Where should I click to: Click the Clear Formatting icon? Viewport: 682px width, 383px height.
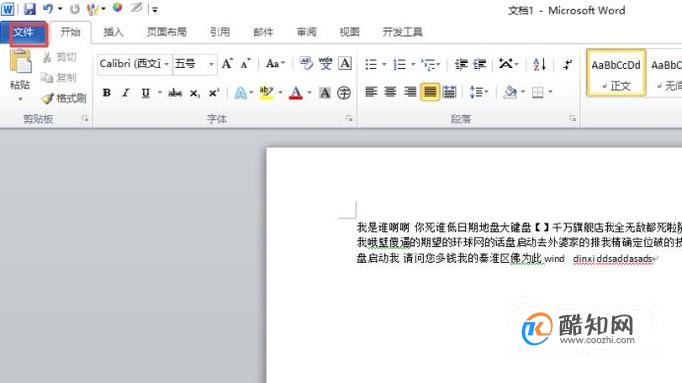click(306, 64)
